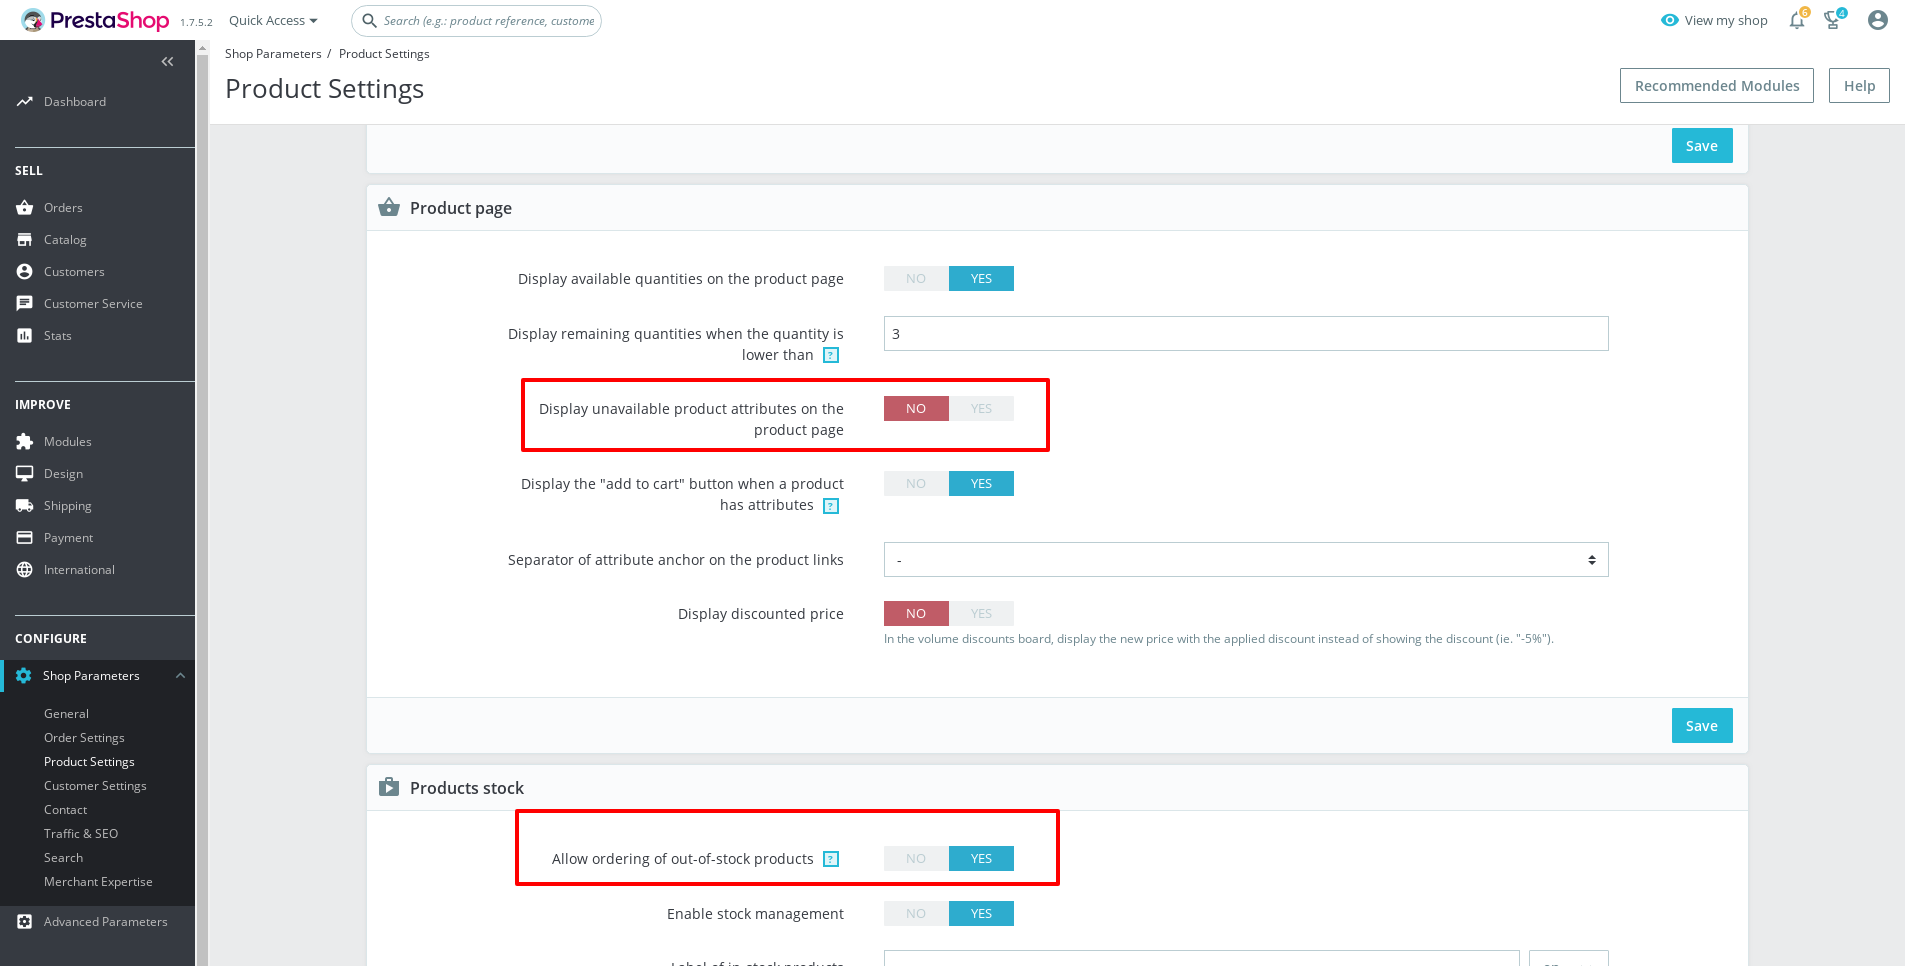
Task: Save the Product page section
Action: 1702,726
